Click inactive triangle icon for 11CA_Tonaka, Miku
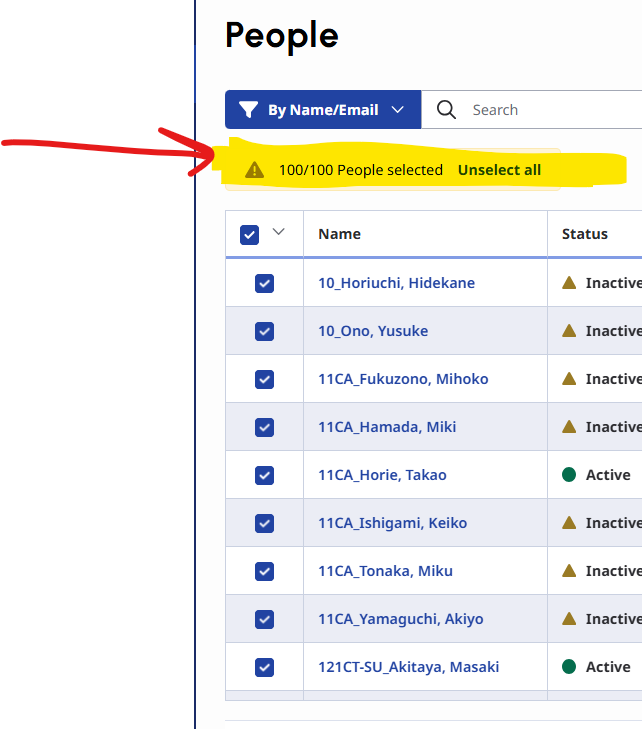The image size is (642, 729). click(x=569, y=570)
